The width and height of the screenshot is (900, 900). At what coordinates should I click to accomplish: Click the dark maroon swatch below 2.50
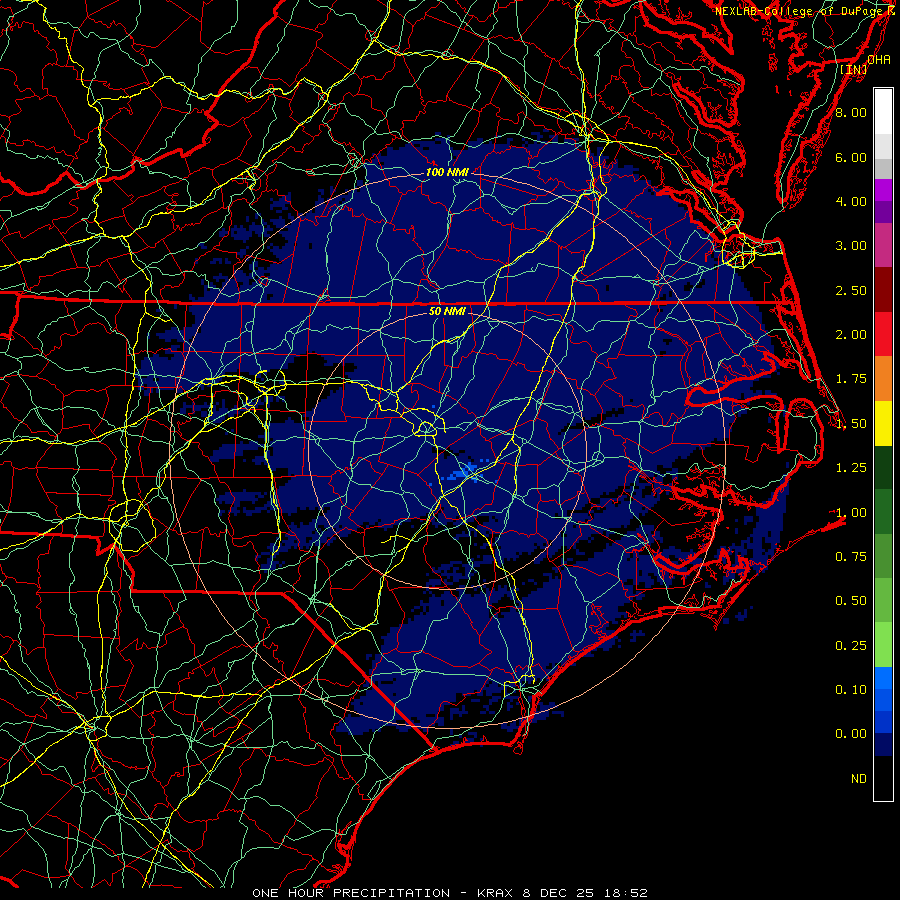point(883,290)
